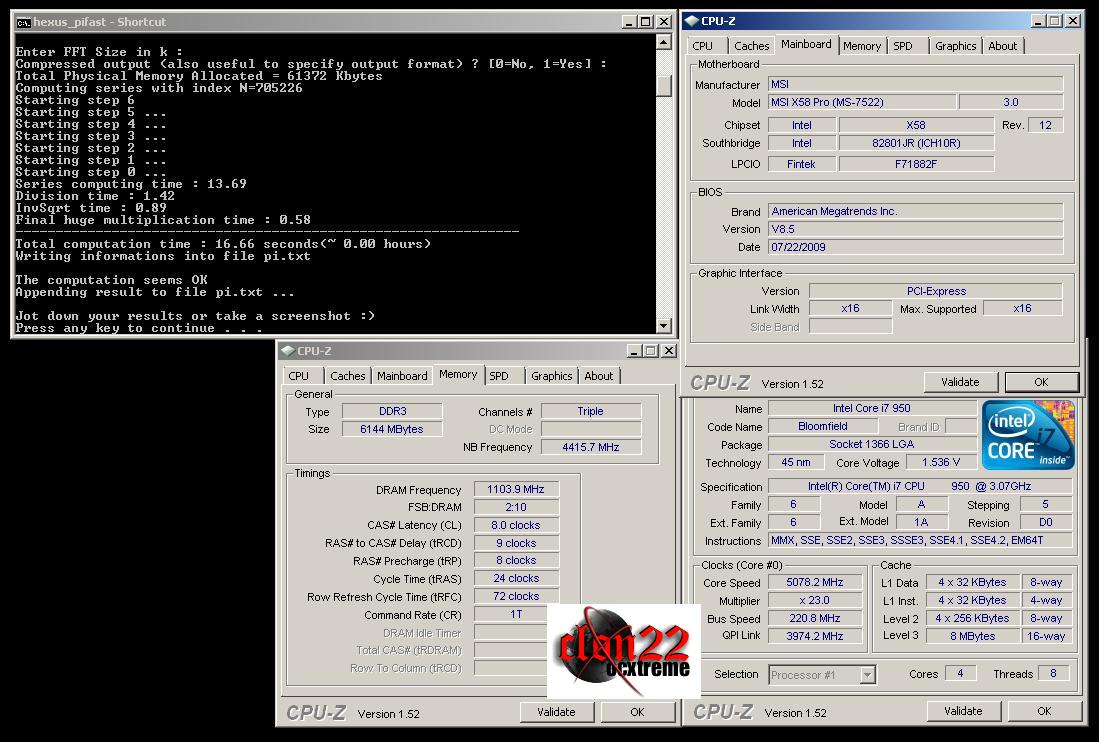Minimize the Memory CPU-Z window
The image size is (1099, 742).
[x=634, y=350]
